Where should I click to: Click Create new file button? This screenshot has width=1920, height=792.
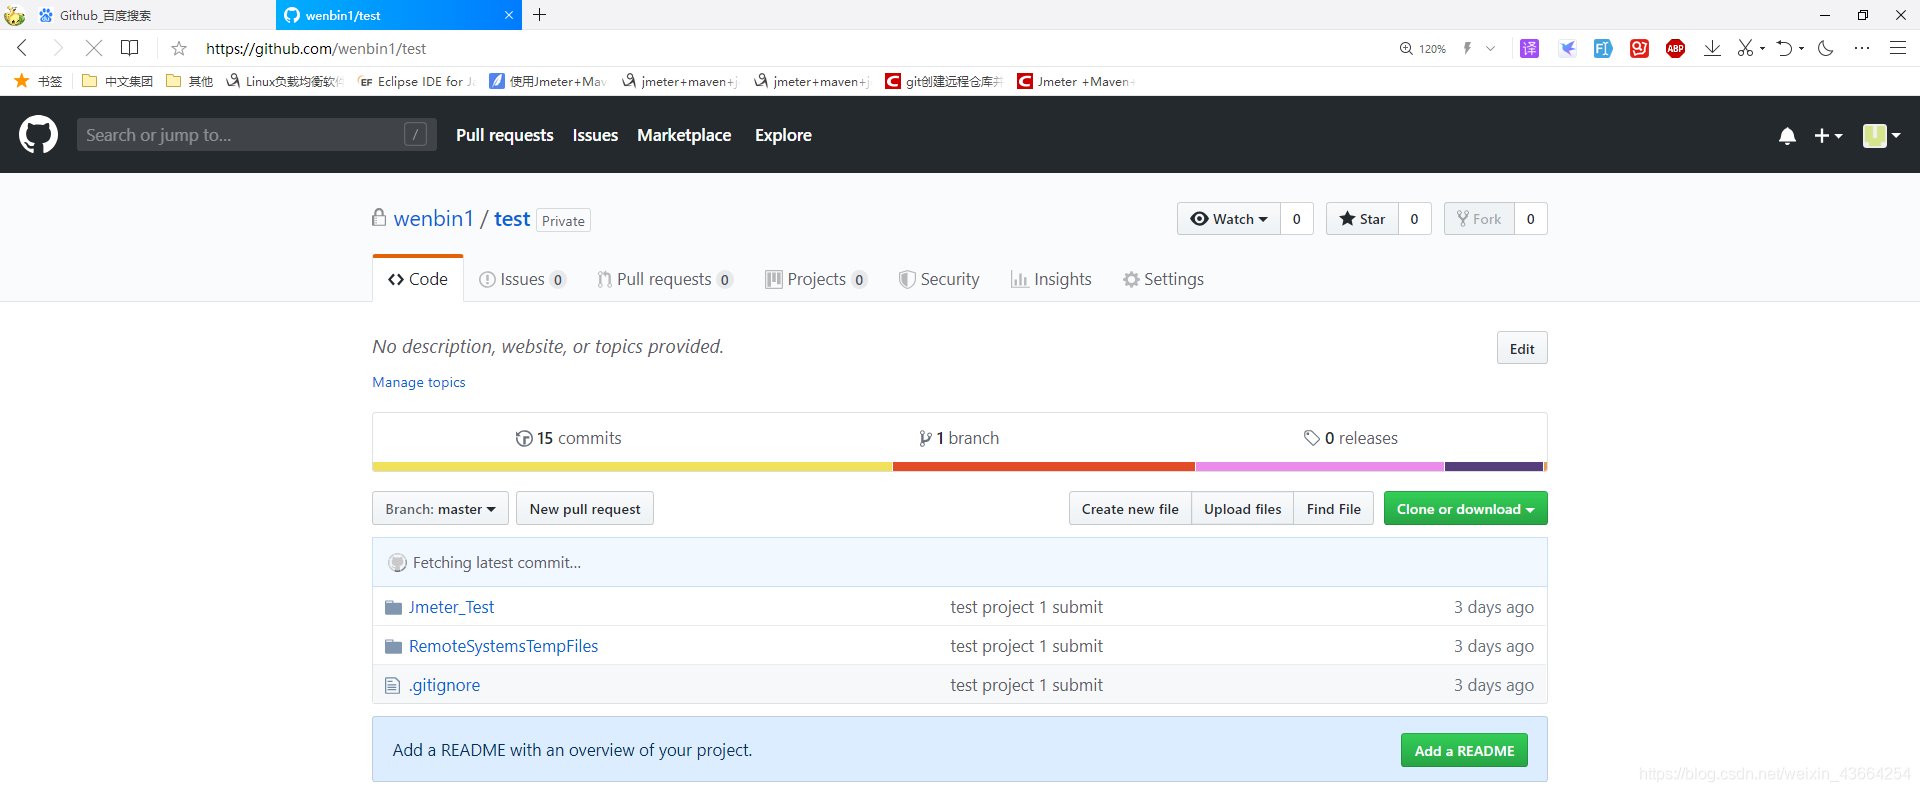(1130, 508)
